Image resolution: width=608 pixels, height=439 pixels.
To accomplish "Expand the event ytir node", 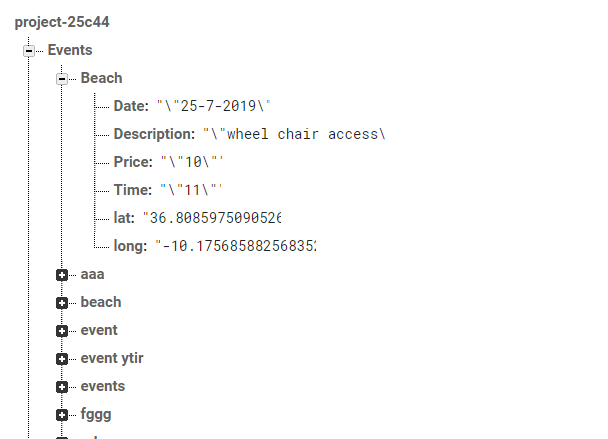I will (62, 359).
